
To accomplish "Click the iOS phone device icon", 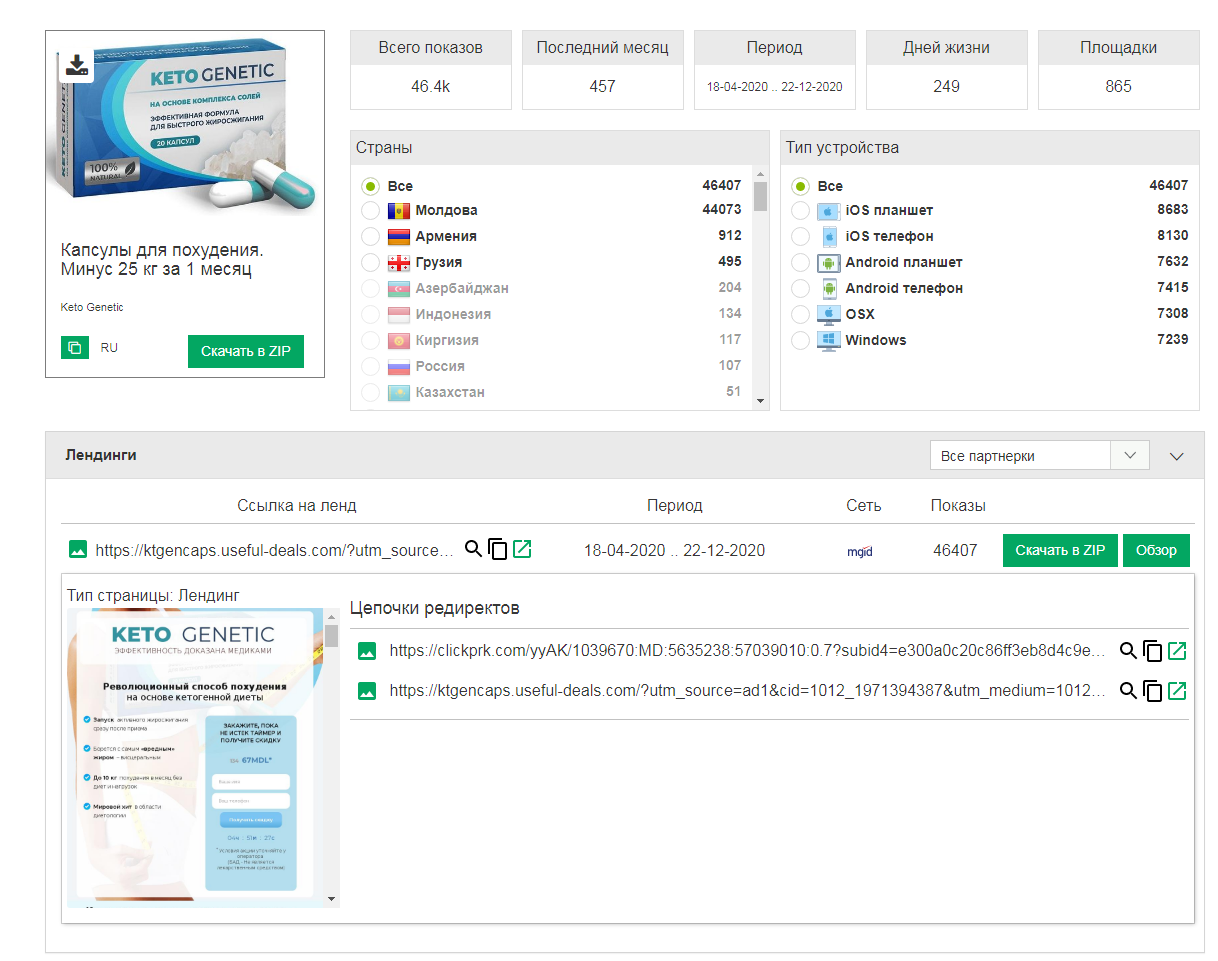I will point(828,237).
